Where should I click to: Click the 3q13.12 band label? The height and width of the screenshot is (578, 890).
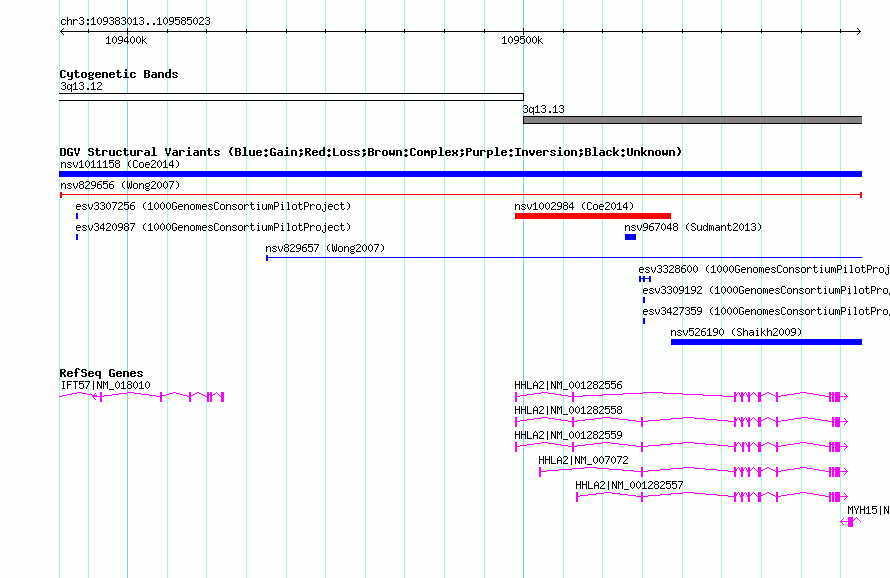(x=81, y=86)
